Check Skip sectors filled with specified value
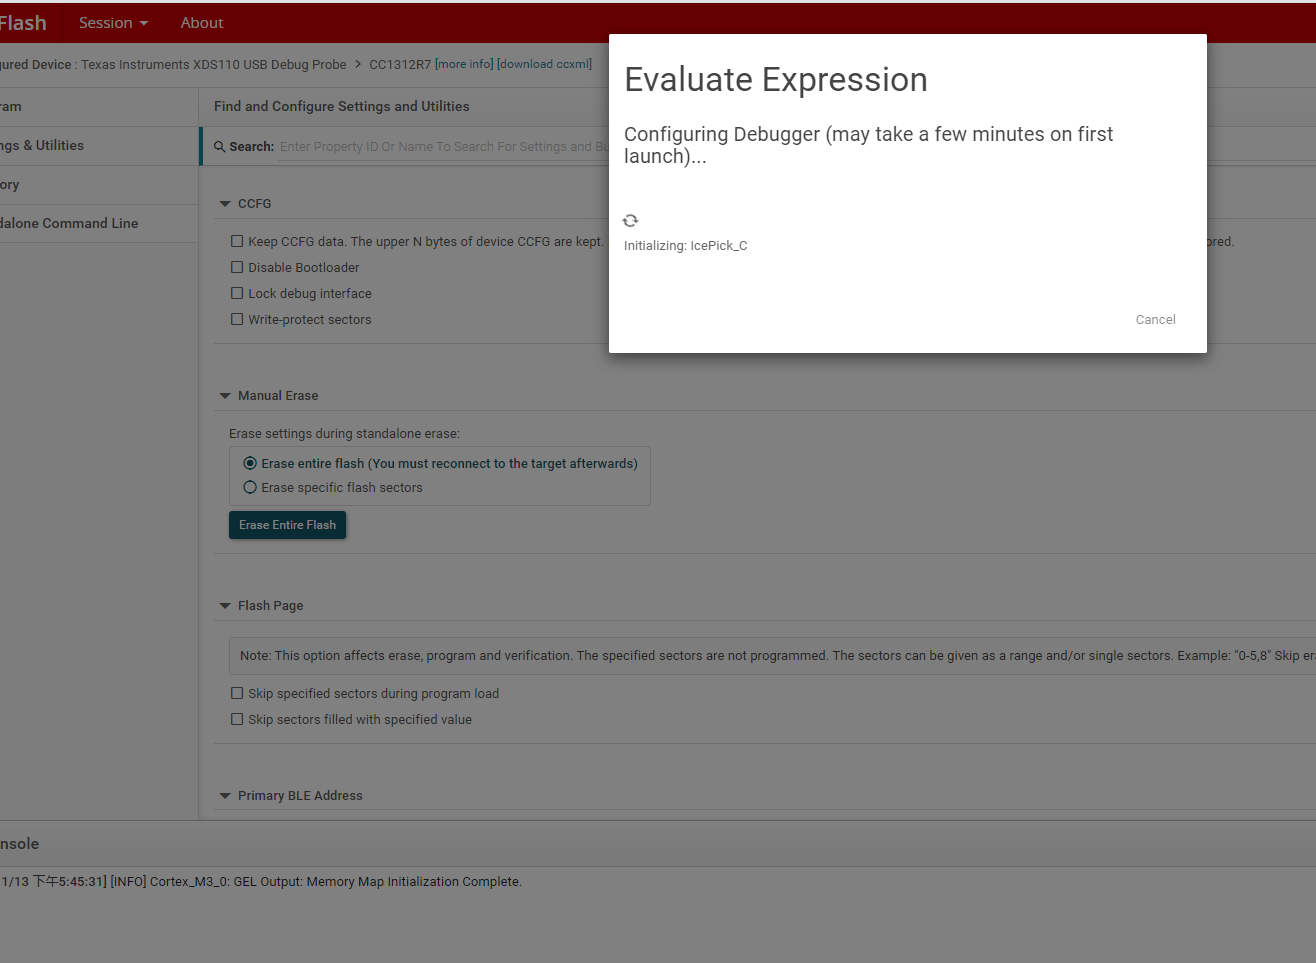This screenshot has height=963, width=1316. [x=237, y=719]
